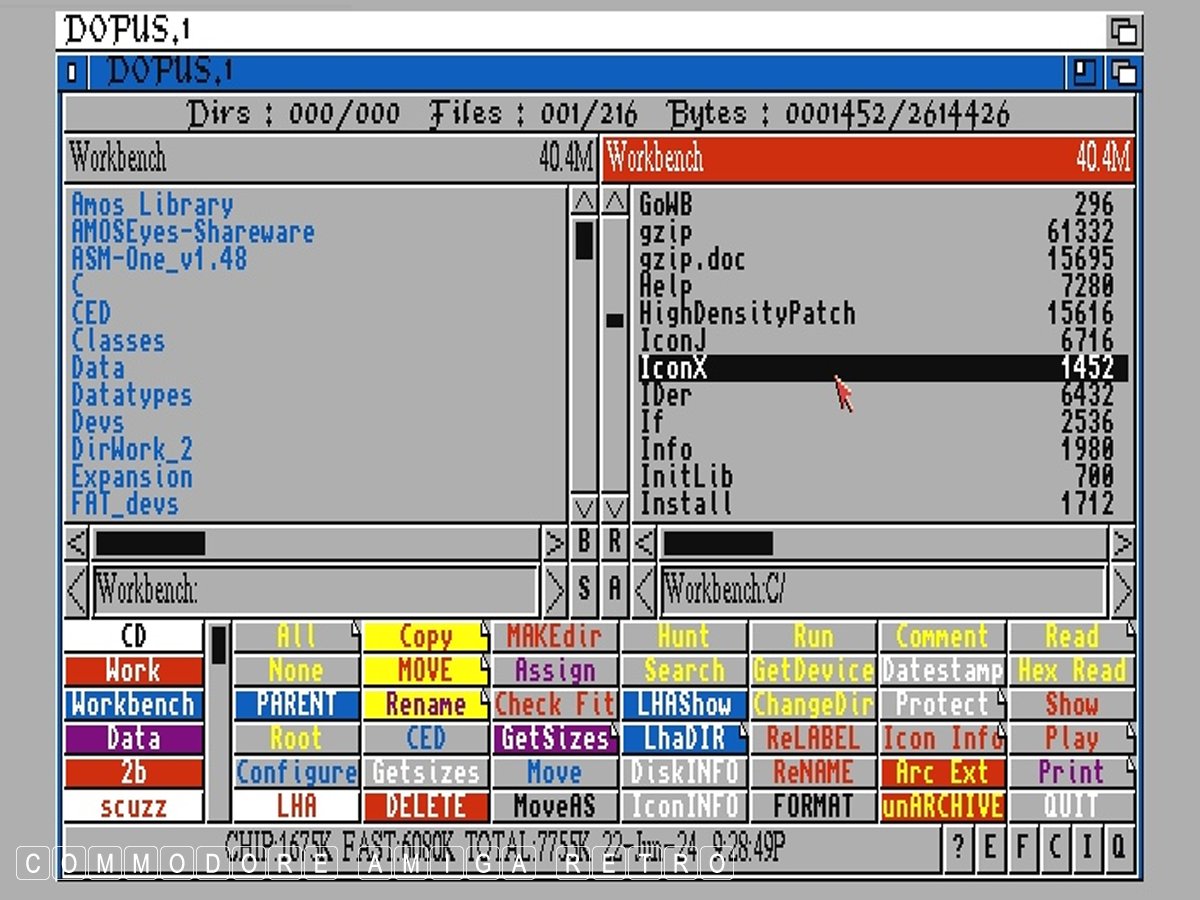Select the 'Workbench' drive button

[133, 705]
